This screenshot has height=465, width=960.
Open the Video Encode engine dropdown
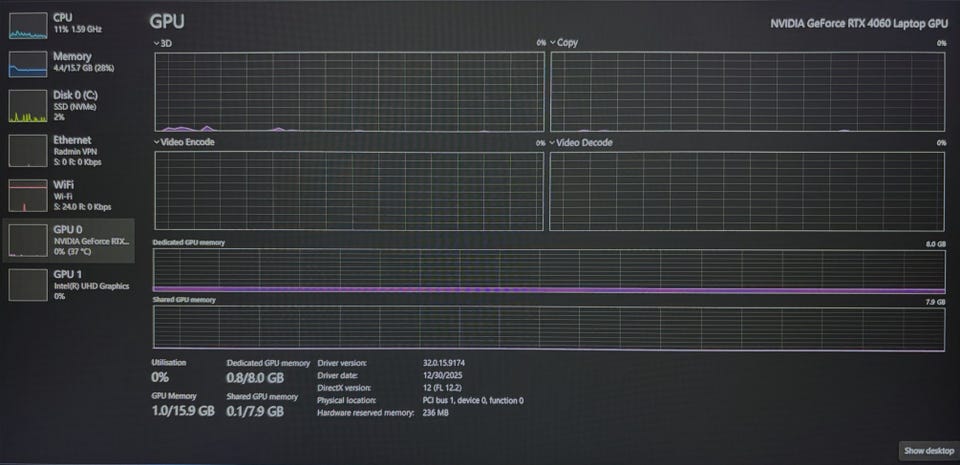click(x=156, y=142)
